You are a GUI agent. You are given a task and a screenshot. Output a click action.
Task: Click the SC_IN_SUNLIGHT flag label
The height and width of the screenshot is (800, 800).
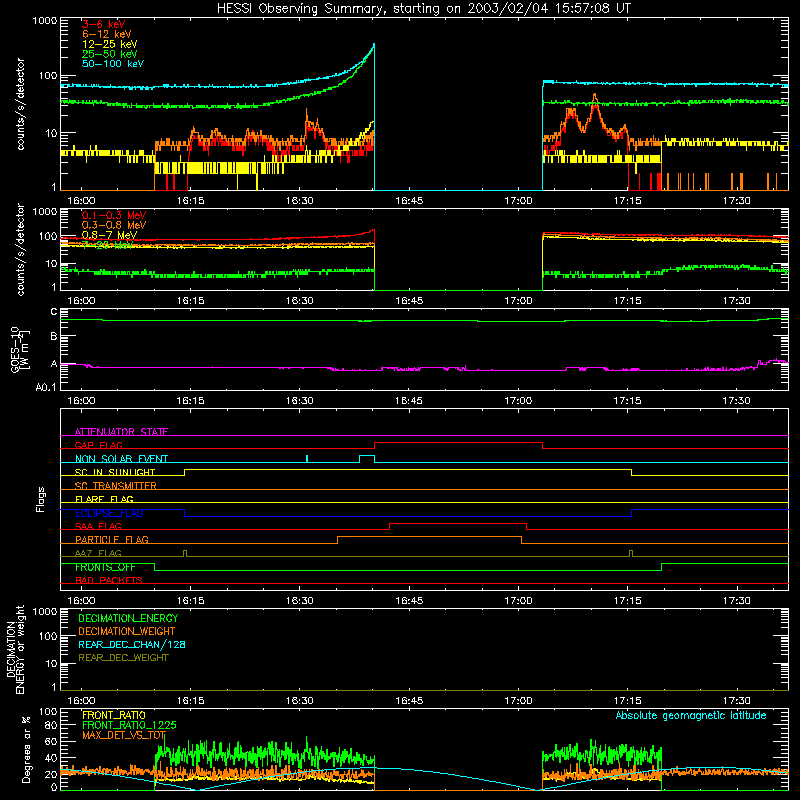coord(115,472)
